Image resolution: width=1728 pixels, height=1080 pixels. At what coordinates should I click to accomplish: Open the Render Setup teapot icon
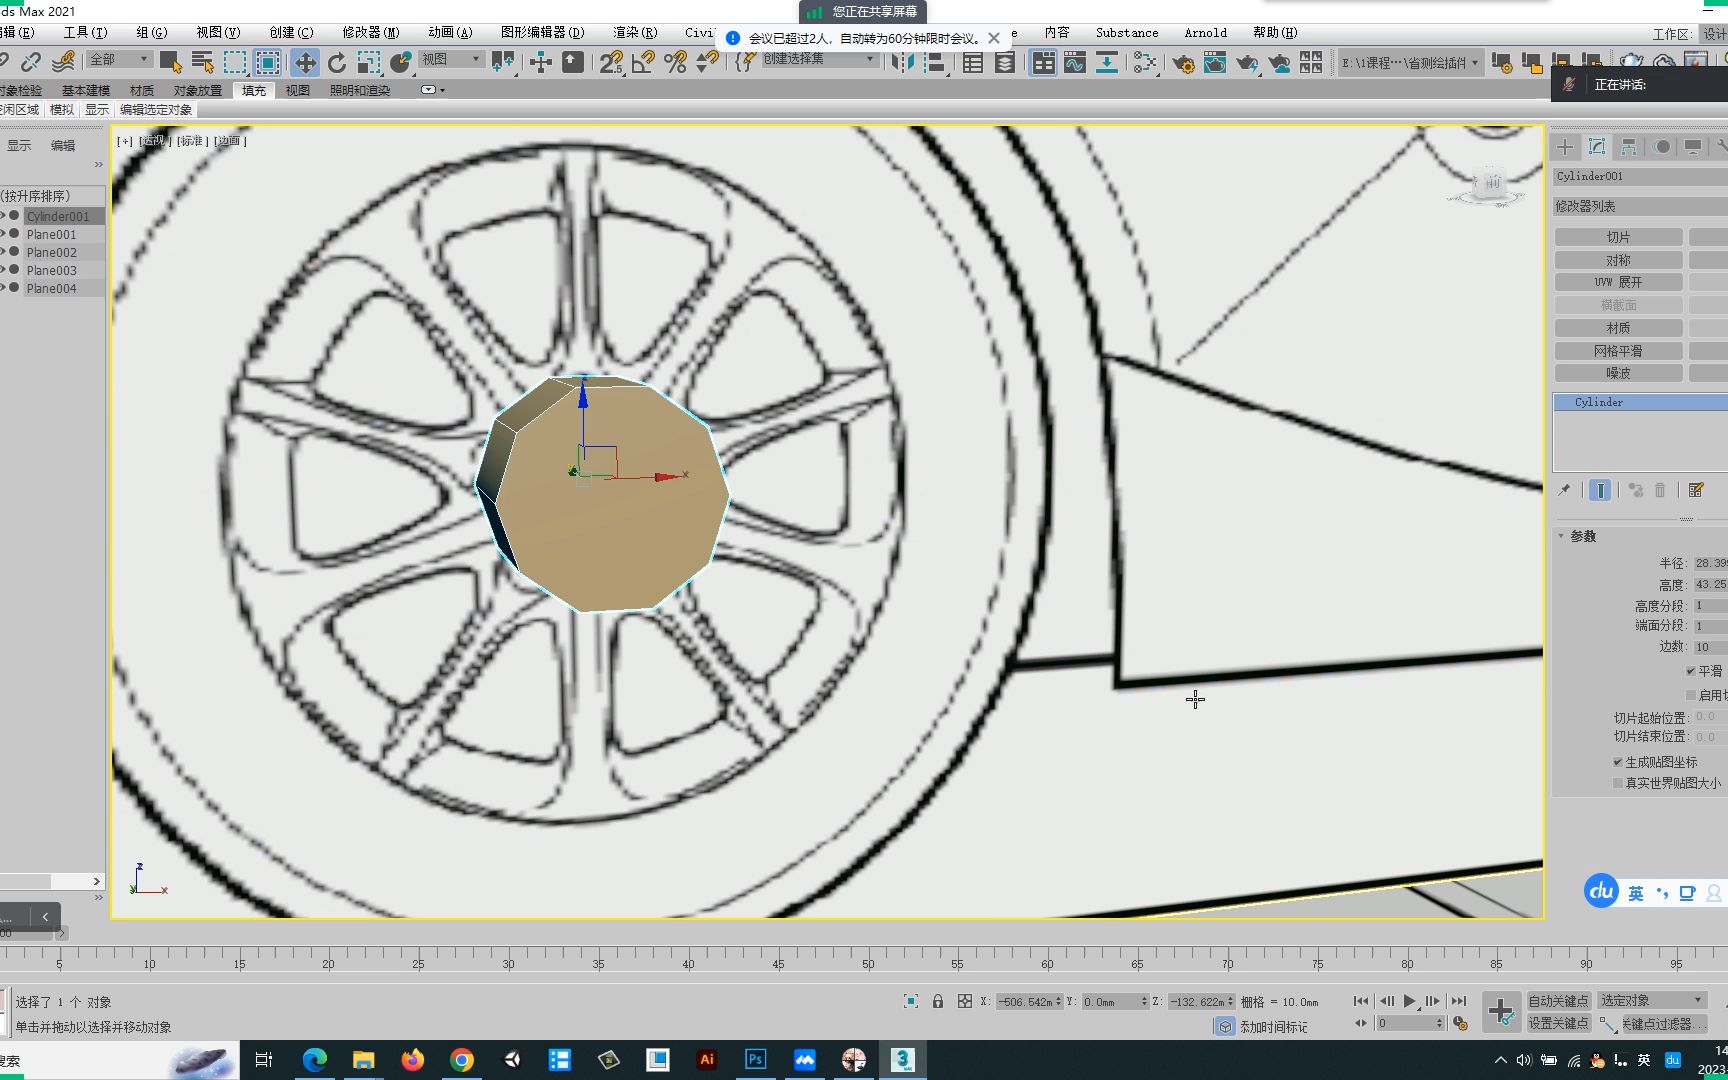coord(1184,62)
